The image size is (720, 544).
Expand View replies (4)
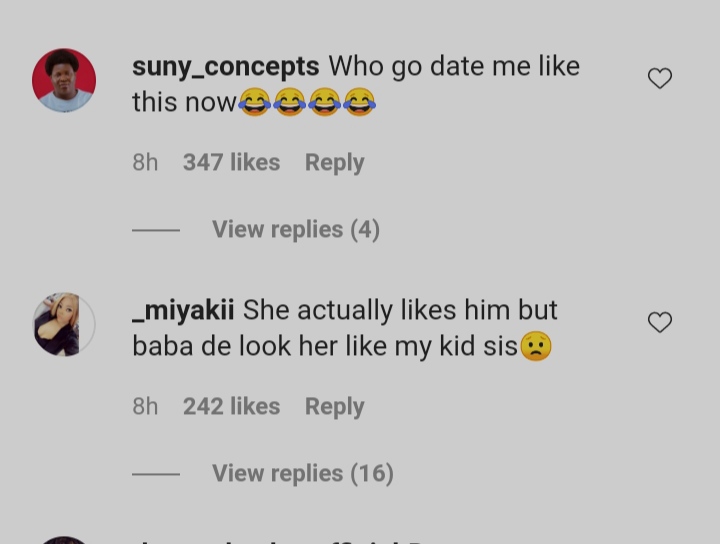pyautogui.click(x=295, y=229)
